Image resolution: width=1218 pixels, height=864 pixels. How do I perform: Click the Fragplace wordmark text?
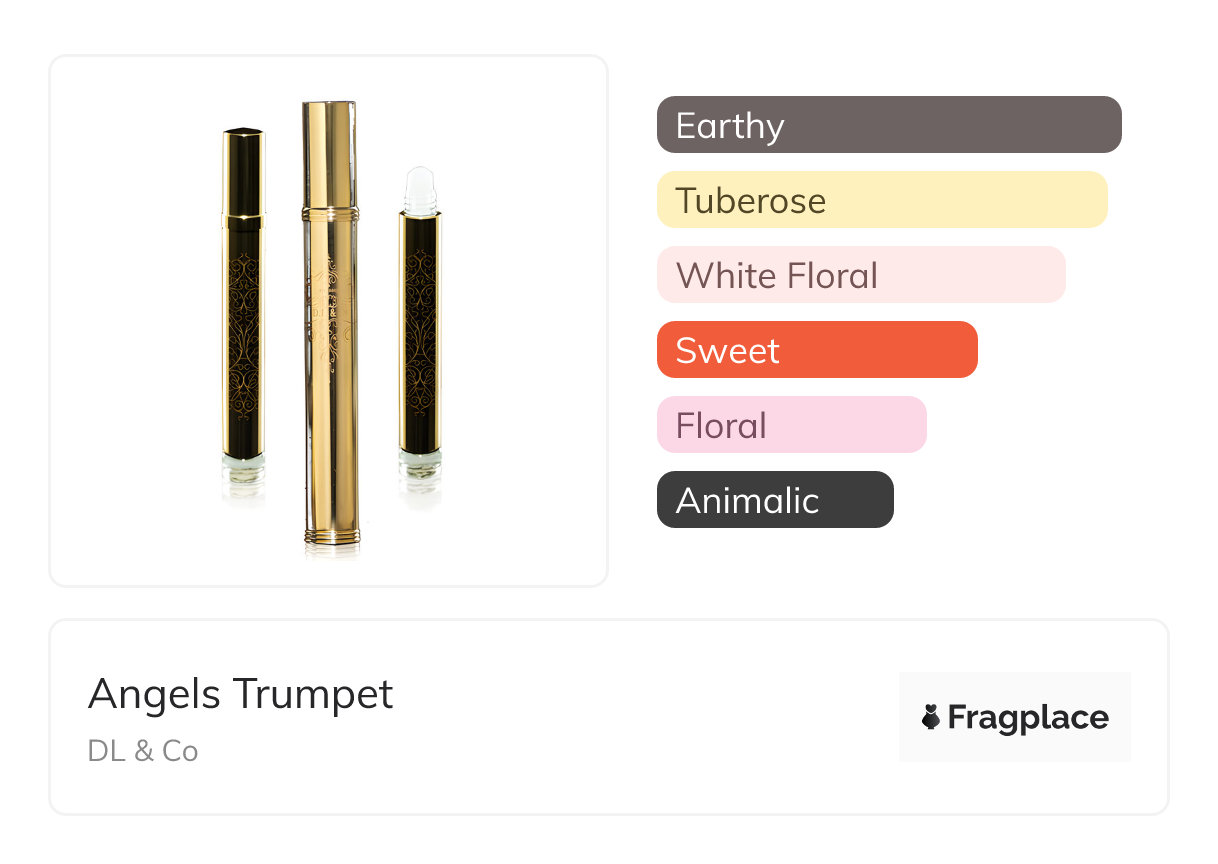[x=1028, y=717]
